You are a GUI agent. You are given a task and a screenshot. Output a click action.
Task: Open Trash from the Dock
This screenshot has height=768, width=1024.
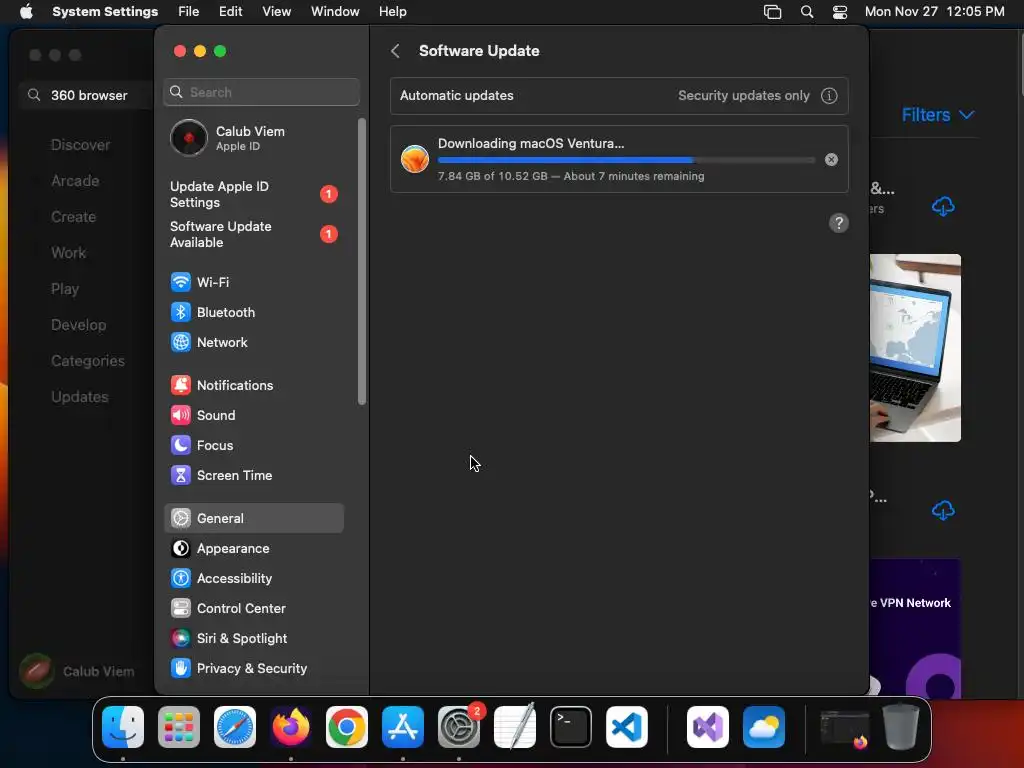pyautogui.click(x=901, y=727)
